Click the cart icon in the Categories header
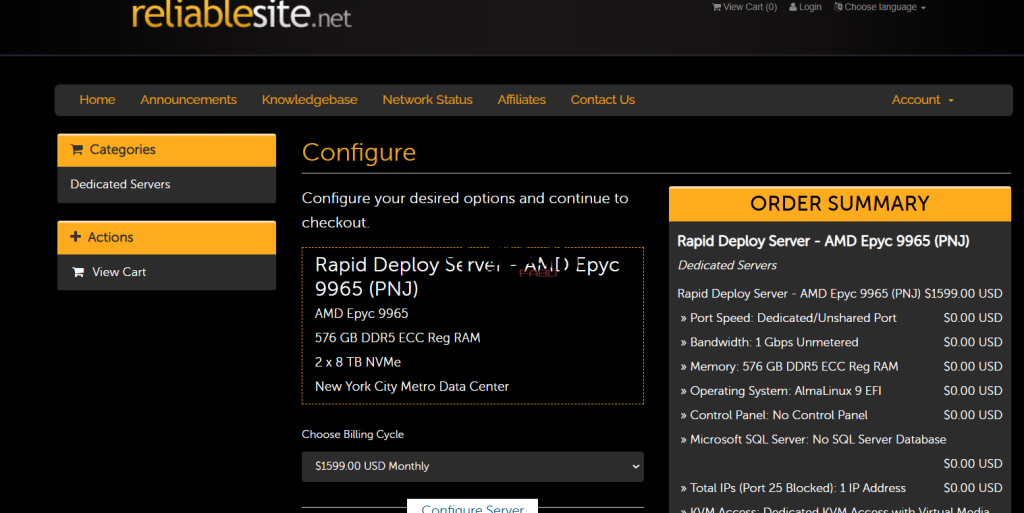The image size is (1024, 513). pyautogui.click(x=77, y=150)
